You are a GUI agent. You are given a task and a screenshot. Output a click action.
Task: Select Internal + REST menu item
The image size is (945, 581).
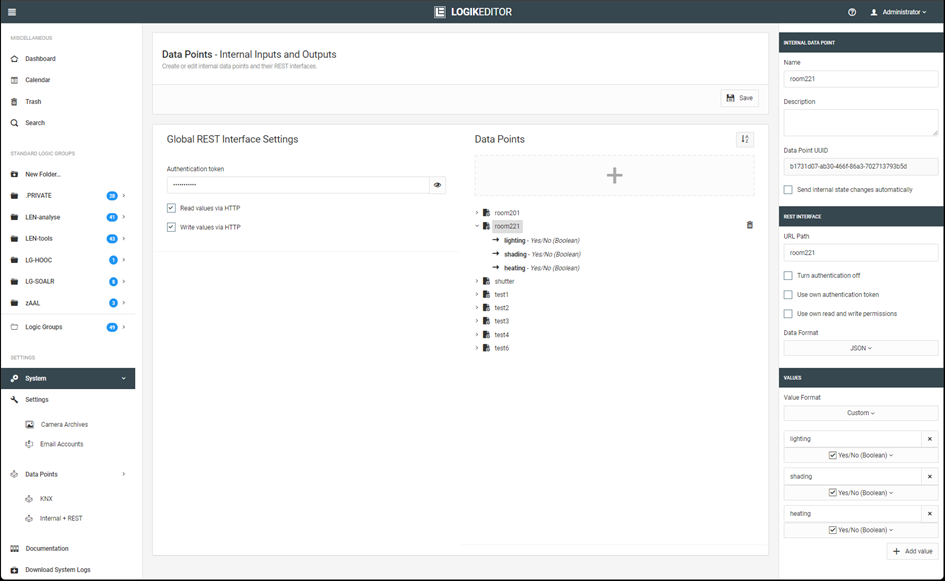click(x=61, y=518)
